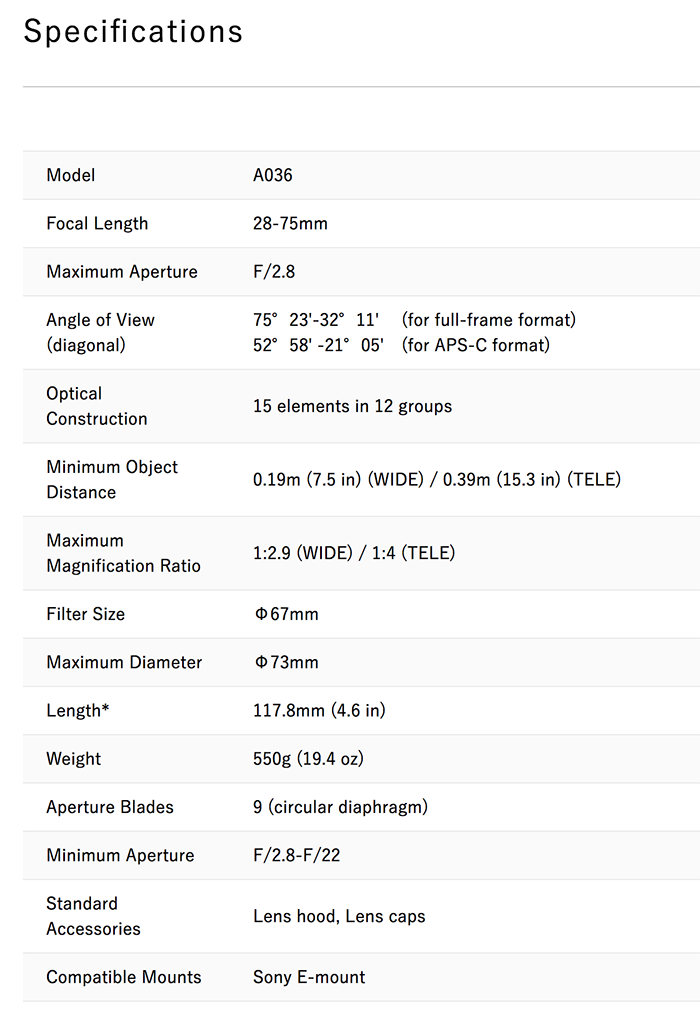
Task: Click the Specifications heading
Action: [133, 32]
